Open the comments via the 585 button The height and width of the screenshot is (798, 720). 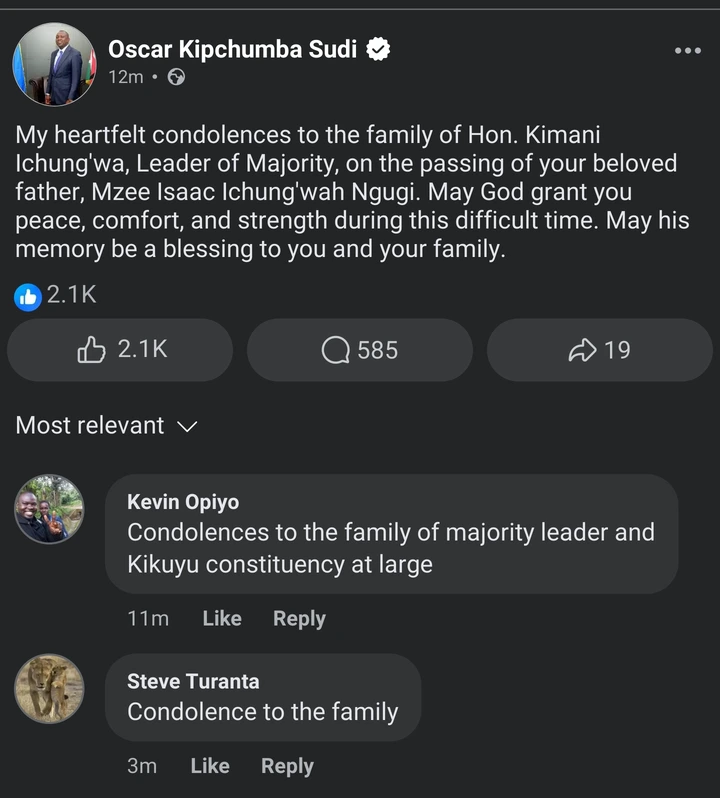360,350
